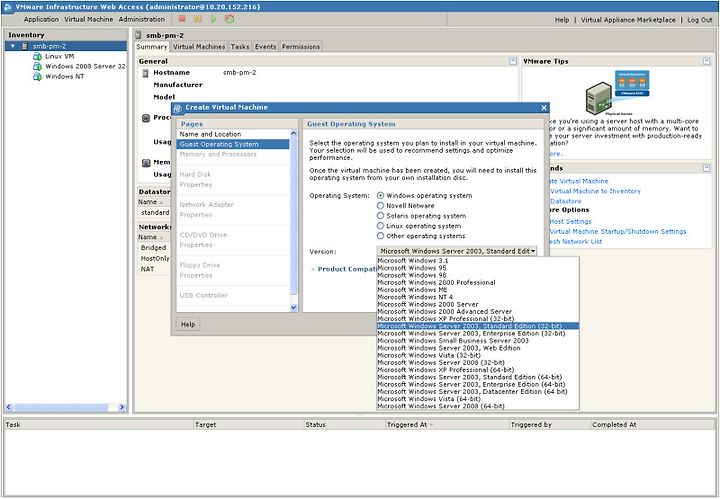Viewport: 720px width, 499px height.
Task: Open Virtual Machine Startup/Shutdown Settings link
Action: [618, 231]
